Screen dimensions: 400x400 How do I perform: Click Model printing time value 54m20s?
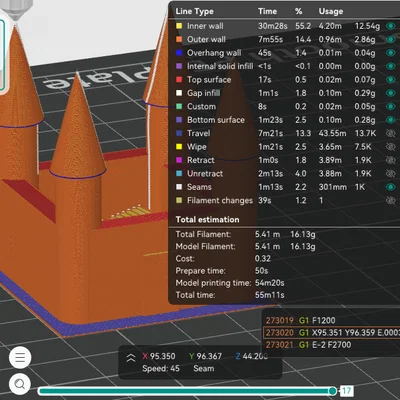coord(269,283)
